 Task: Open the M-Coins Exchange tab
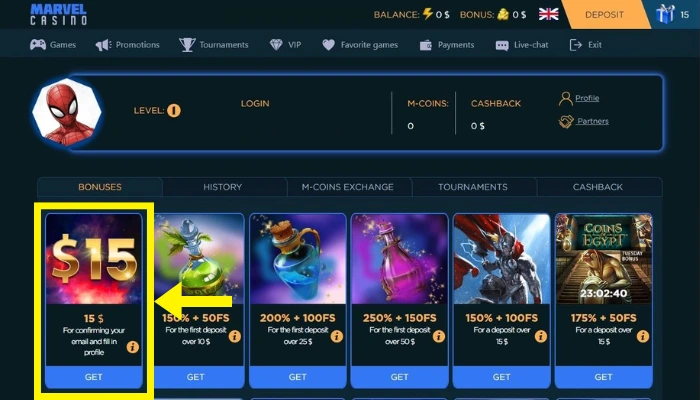347,187
